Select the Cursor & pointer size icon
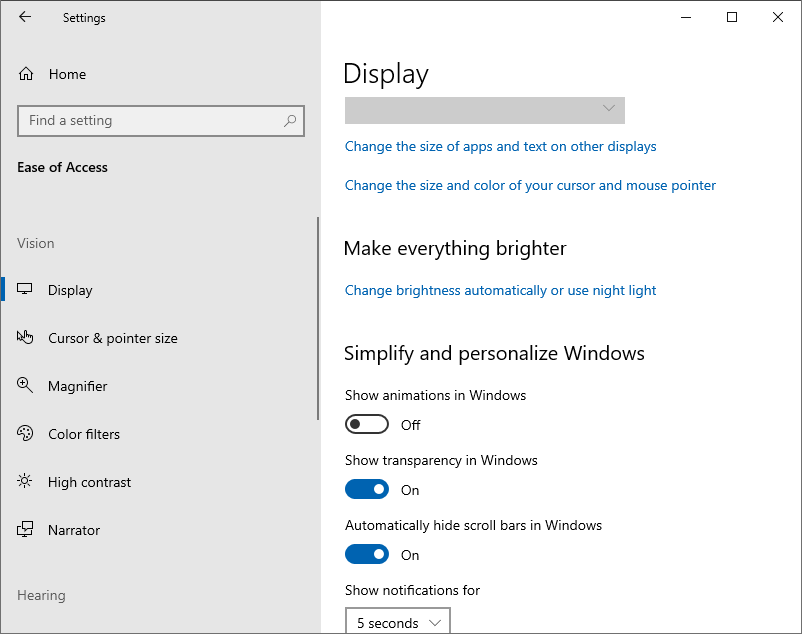This screenshot has height=634, width=802. (x=25, y=337)
